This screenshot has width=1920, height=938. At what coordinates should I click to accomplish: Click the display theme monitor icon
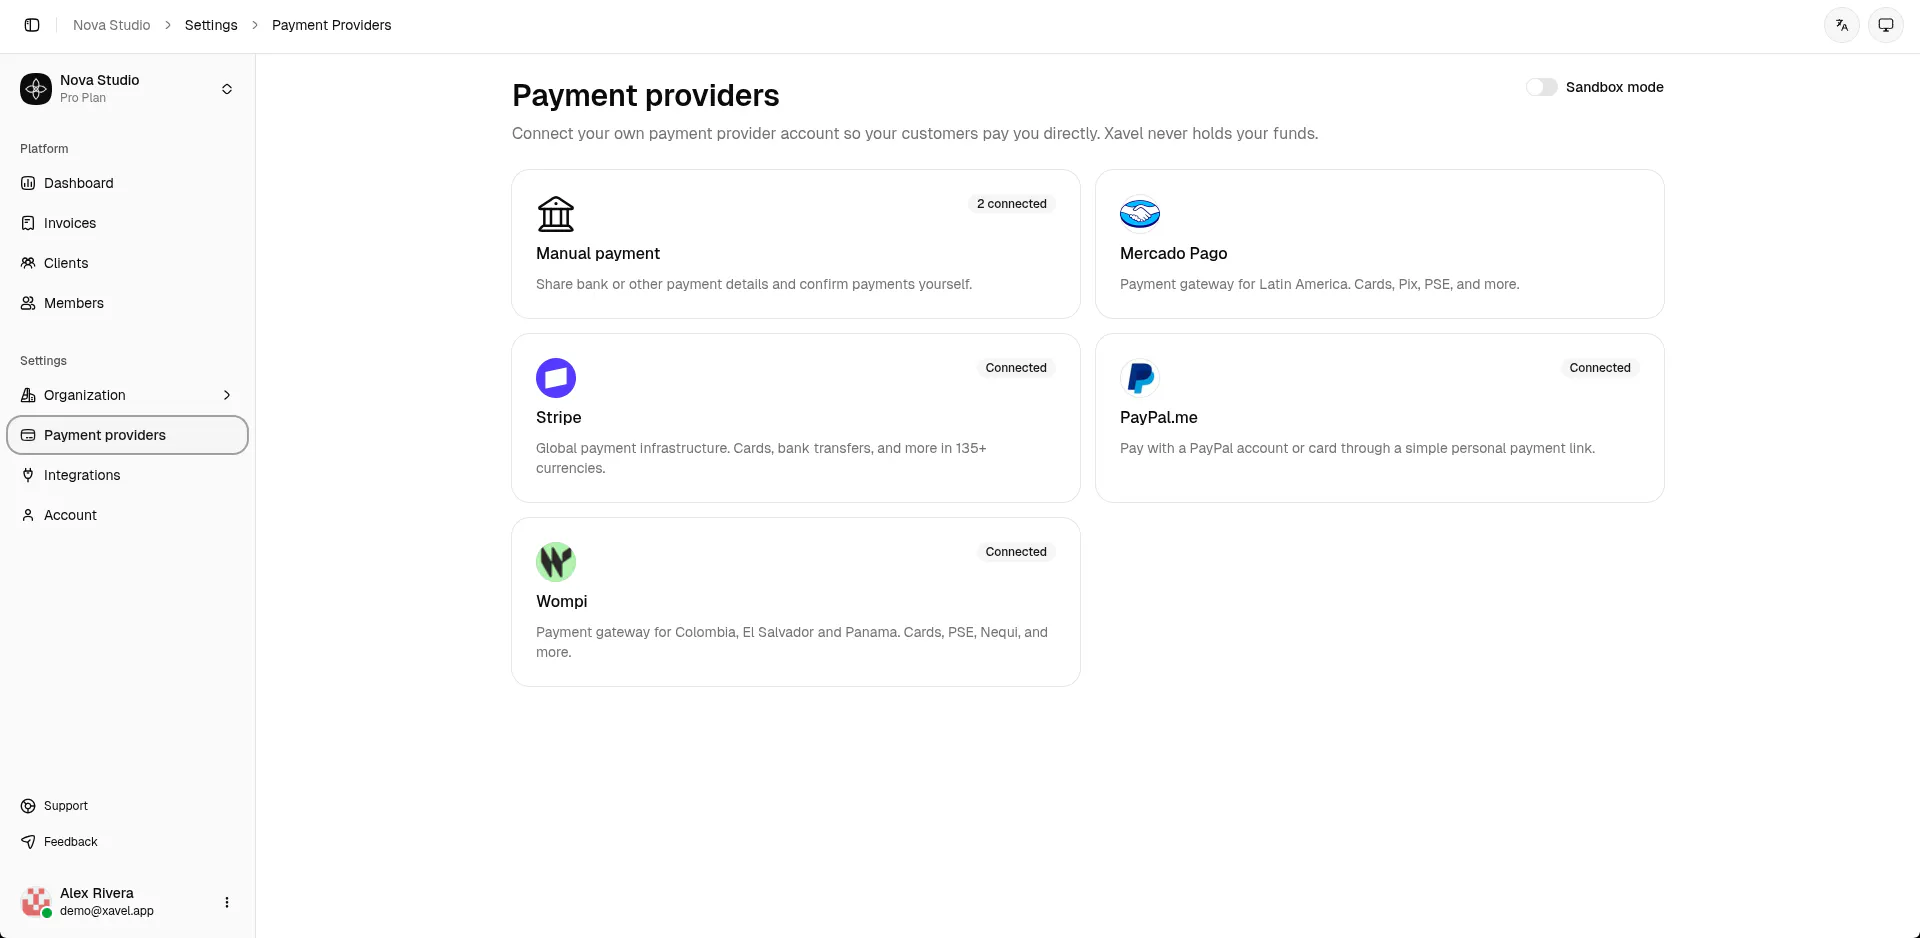1886,25
